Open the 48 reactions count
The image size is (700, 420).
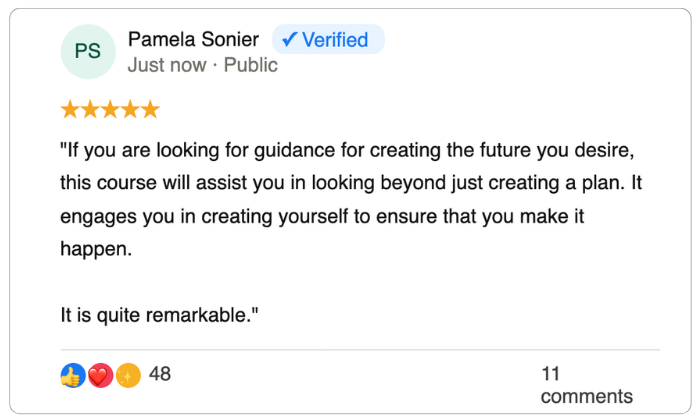coord(160,375)
